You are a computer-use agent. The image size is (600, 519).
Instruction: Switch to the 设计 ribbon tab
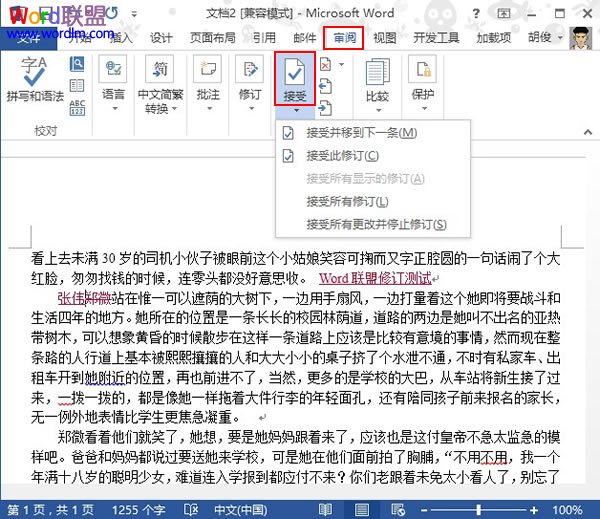[161, 38]
